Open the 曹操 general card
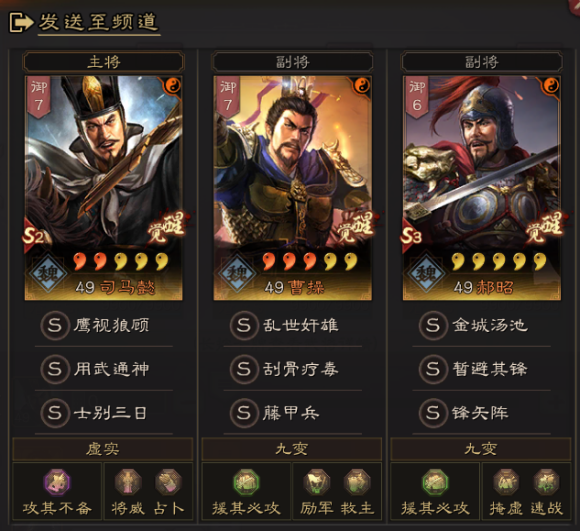Screen dimensions: 580x531 (x=293, y=188)
